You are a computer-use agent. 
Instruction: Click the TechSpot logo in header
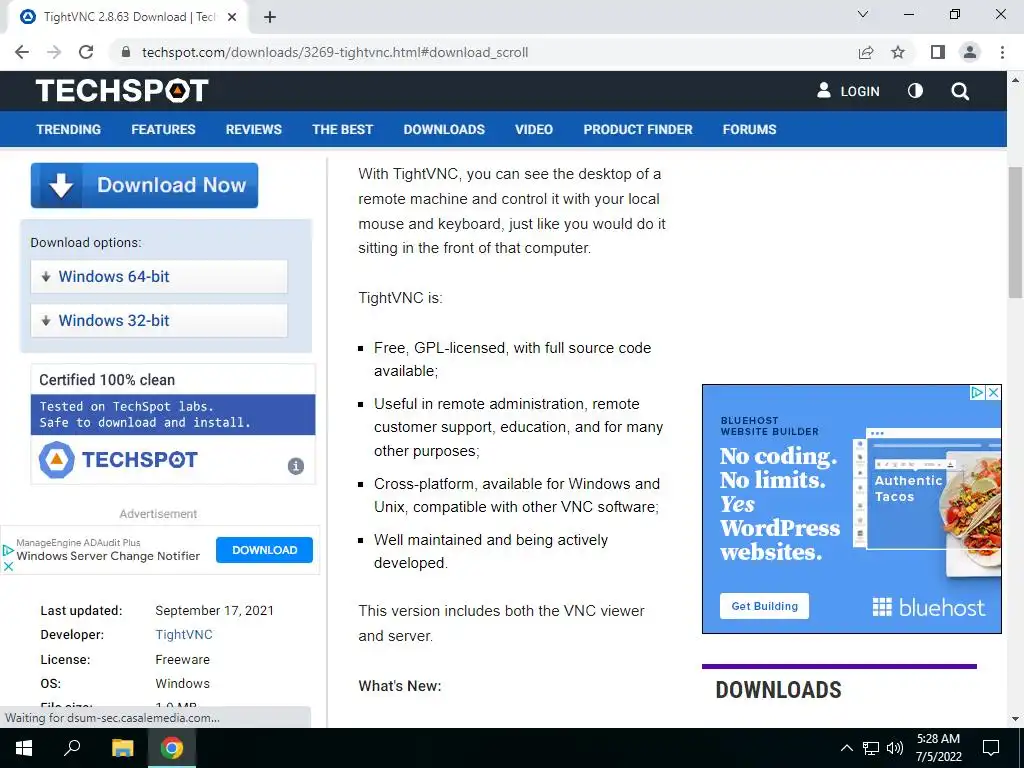click(122, 91)
